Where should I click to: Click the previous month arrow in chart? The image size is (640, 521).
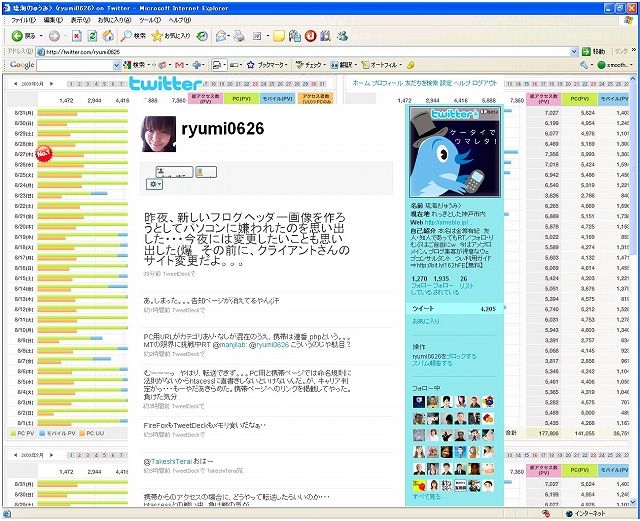(x=16, y=84)
